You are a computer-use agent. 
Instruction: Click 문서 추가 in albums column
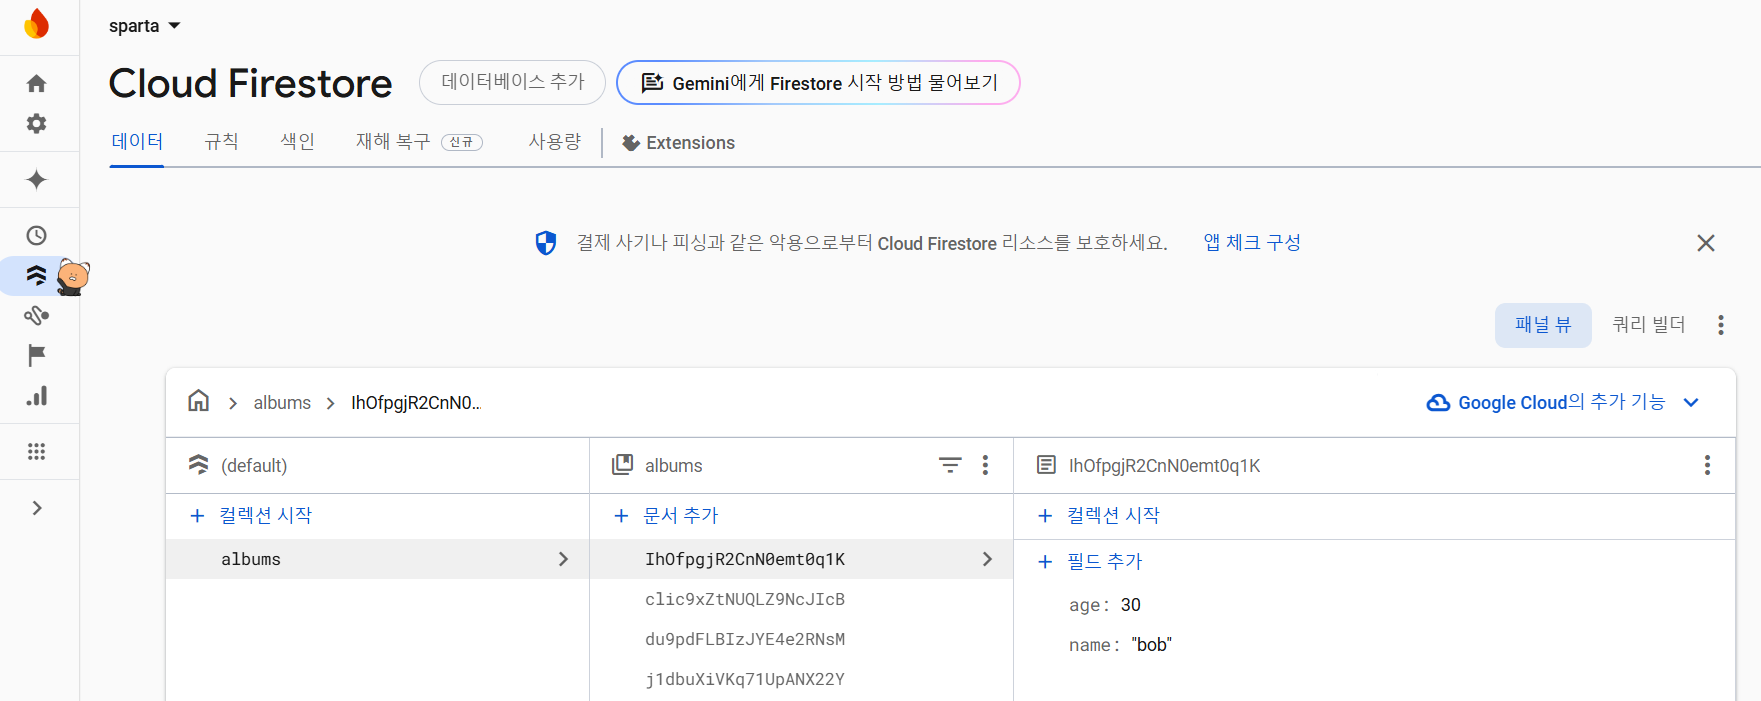pos(666,516)
